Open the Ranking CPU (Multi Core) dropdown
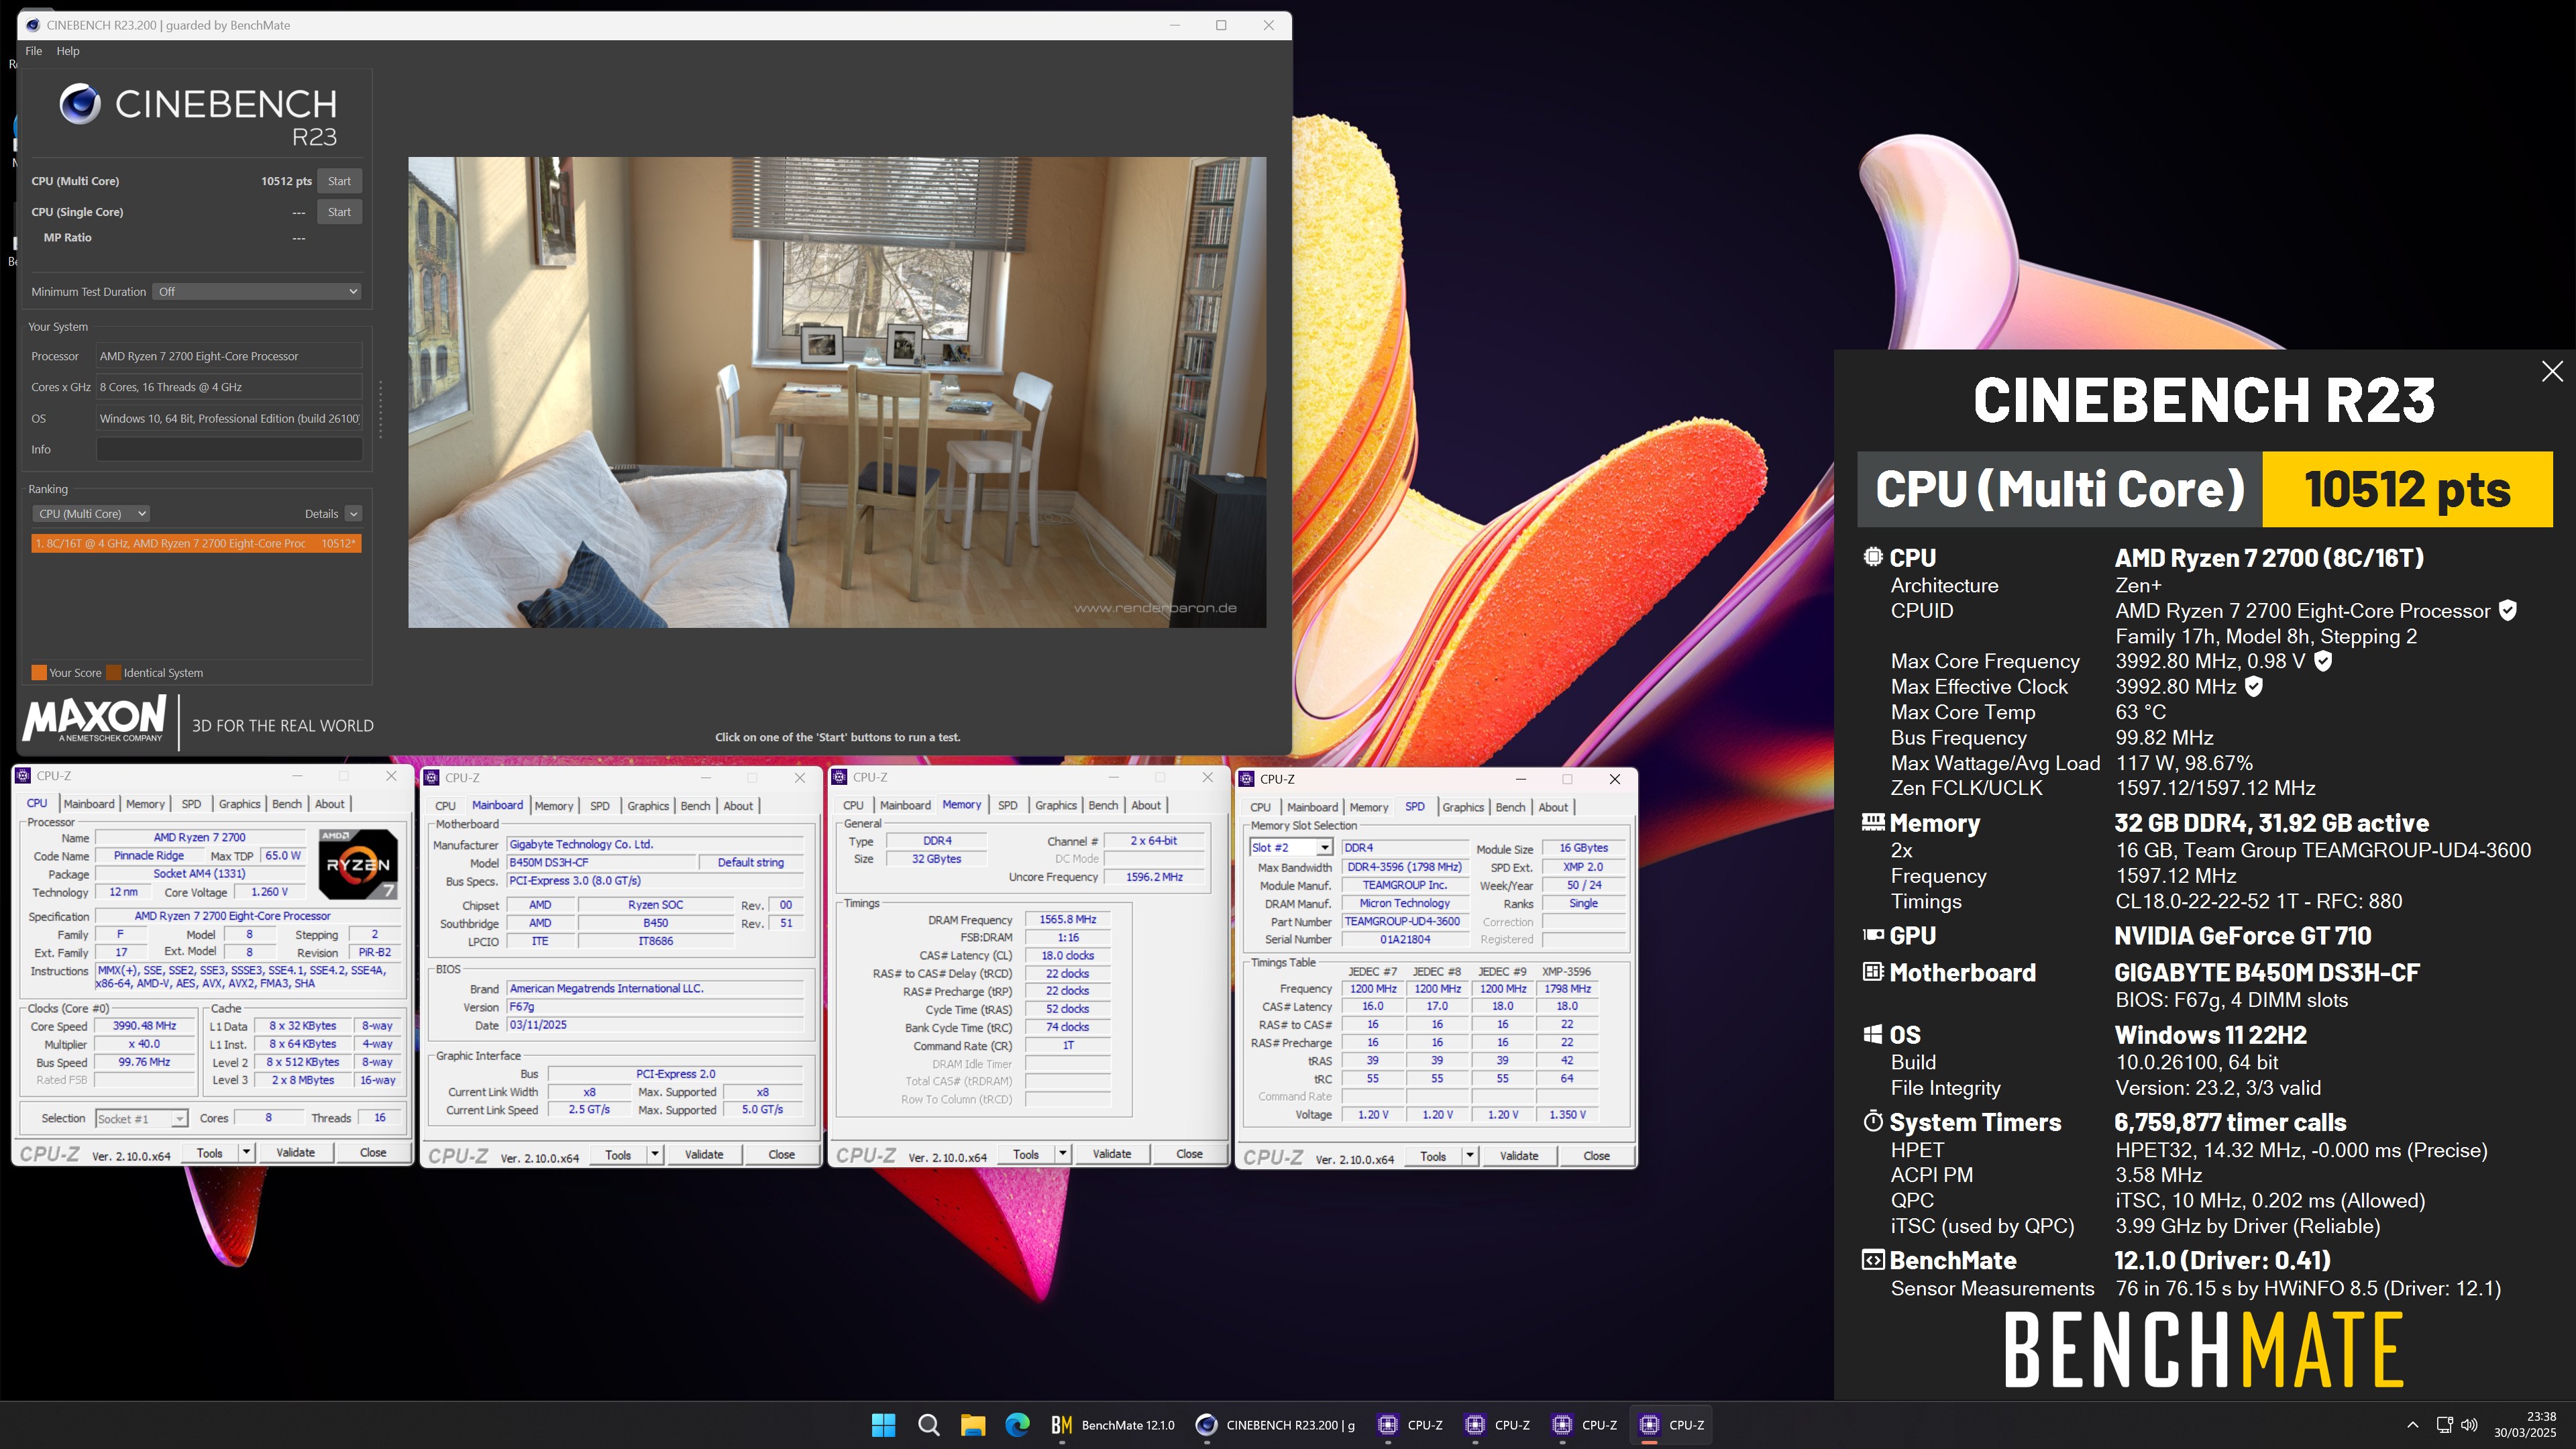2576x1449 pixels. pyautogui.click(x=91, y=514)
